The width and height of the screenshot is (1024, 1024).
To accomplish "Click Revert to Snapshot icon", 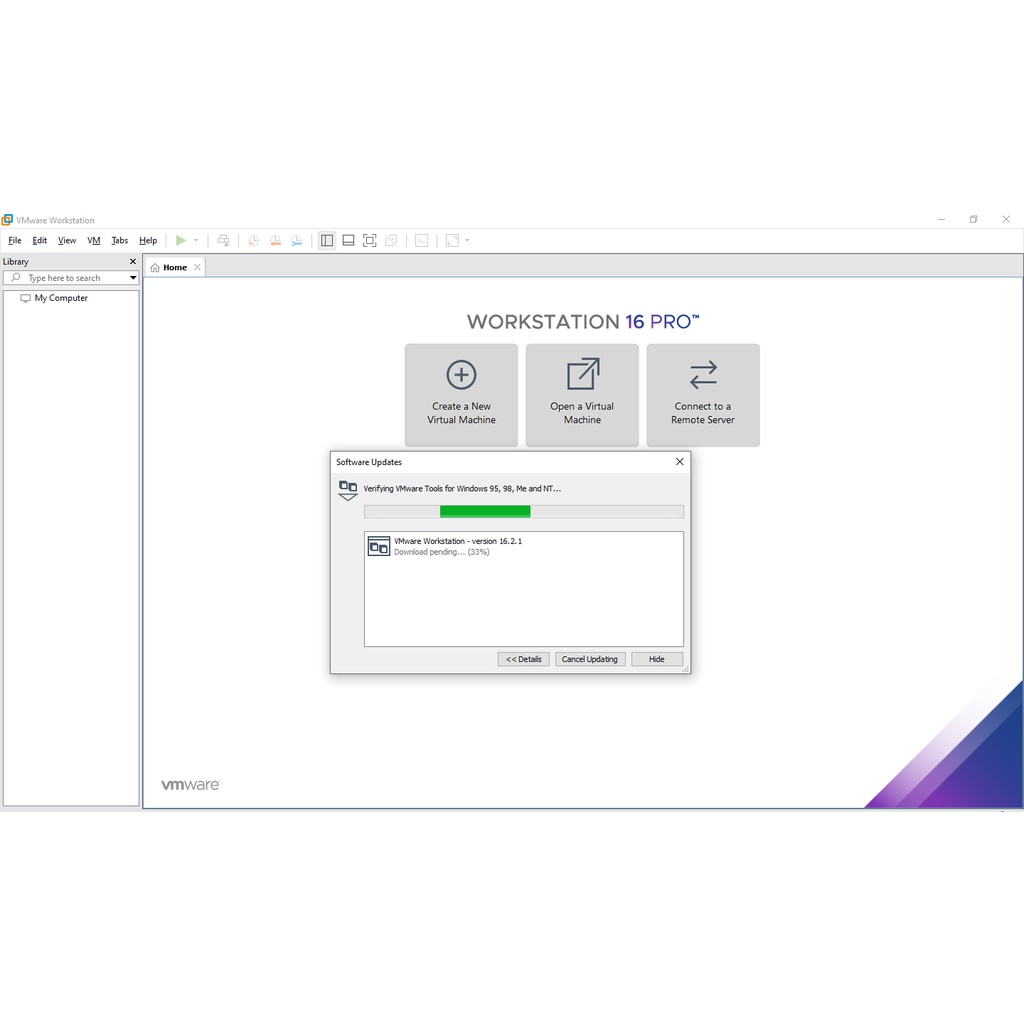I will coord(275,240).
